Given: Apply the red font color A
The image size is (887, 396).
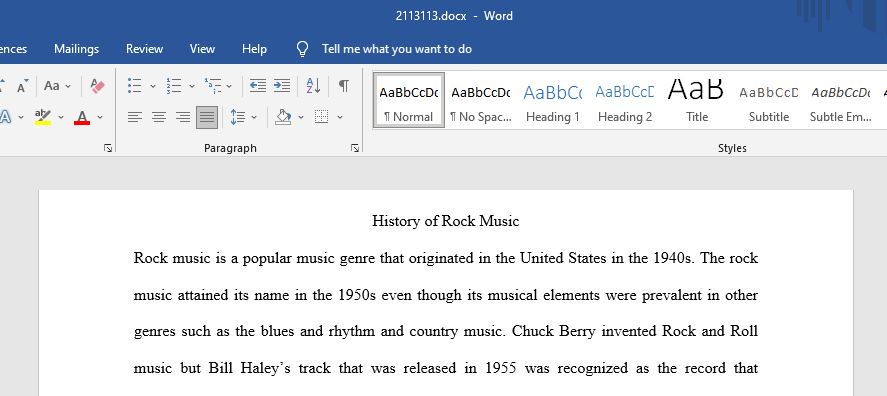Looking at the screenshot, I should tap(83, 117).
